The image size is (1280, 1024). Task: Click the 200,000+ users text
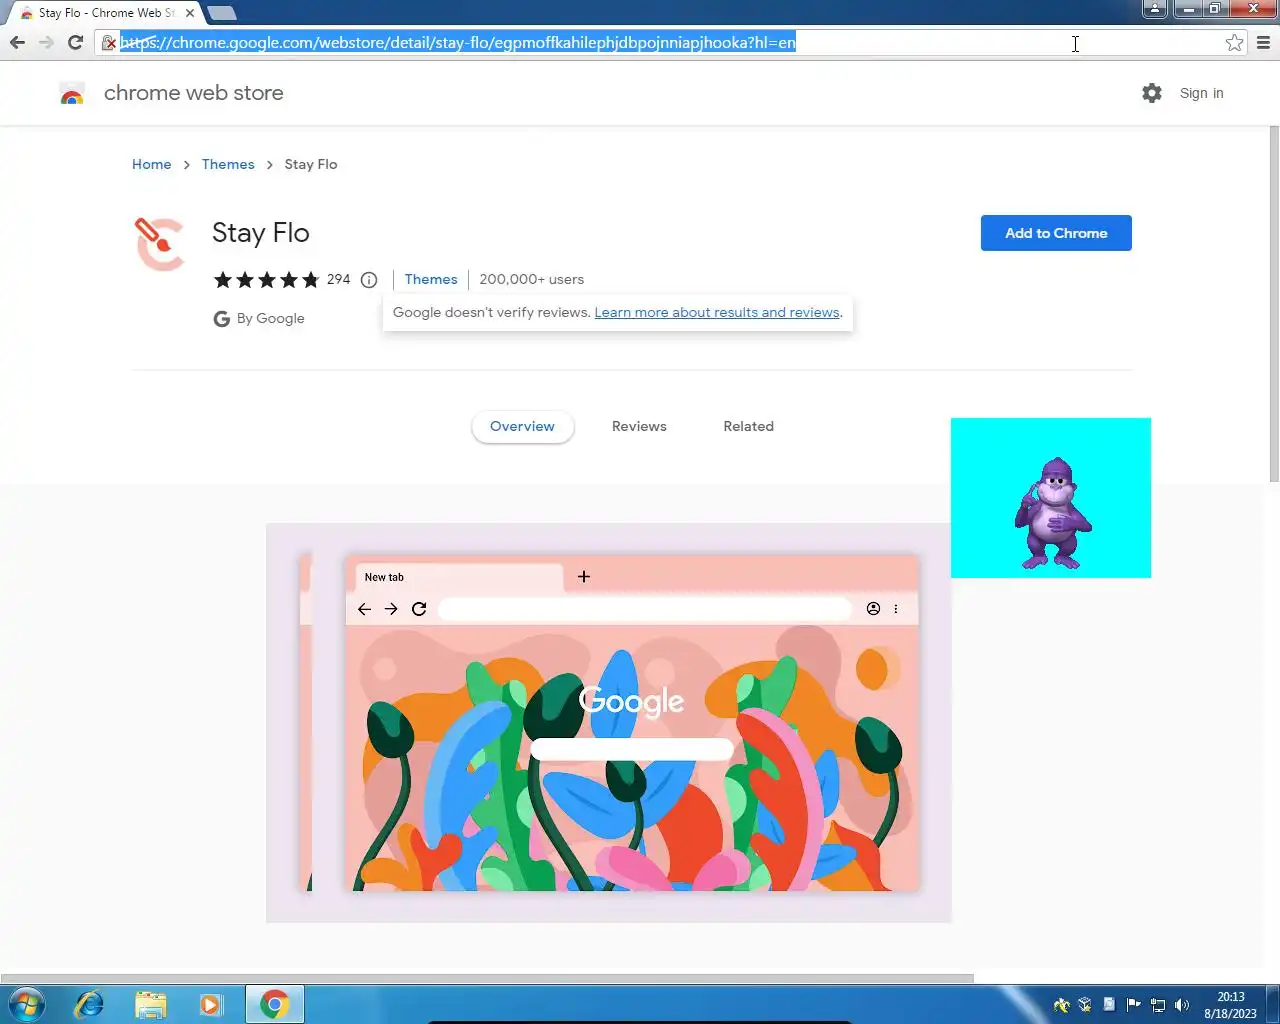click(x=531, y=279)
